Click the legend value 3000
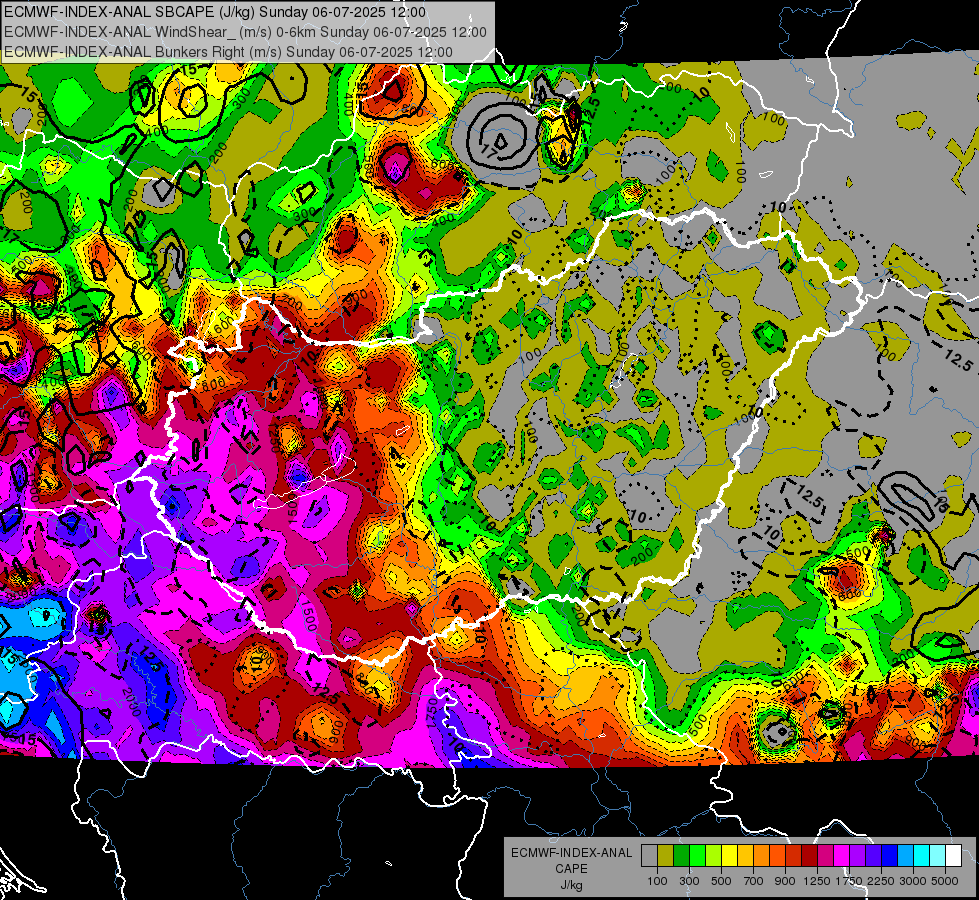The height and width of the screenshot is (900, 979). click(913, 881)
